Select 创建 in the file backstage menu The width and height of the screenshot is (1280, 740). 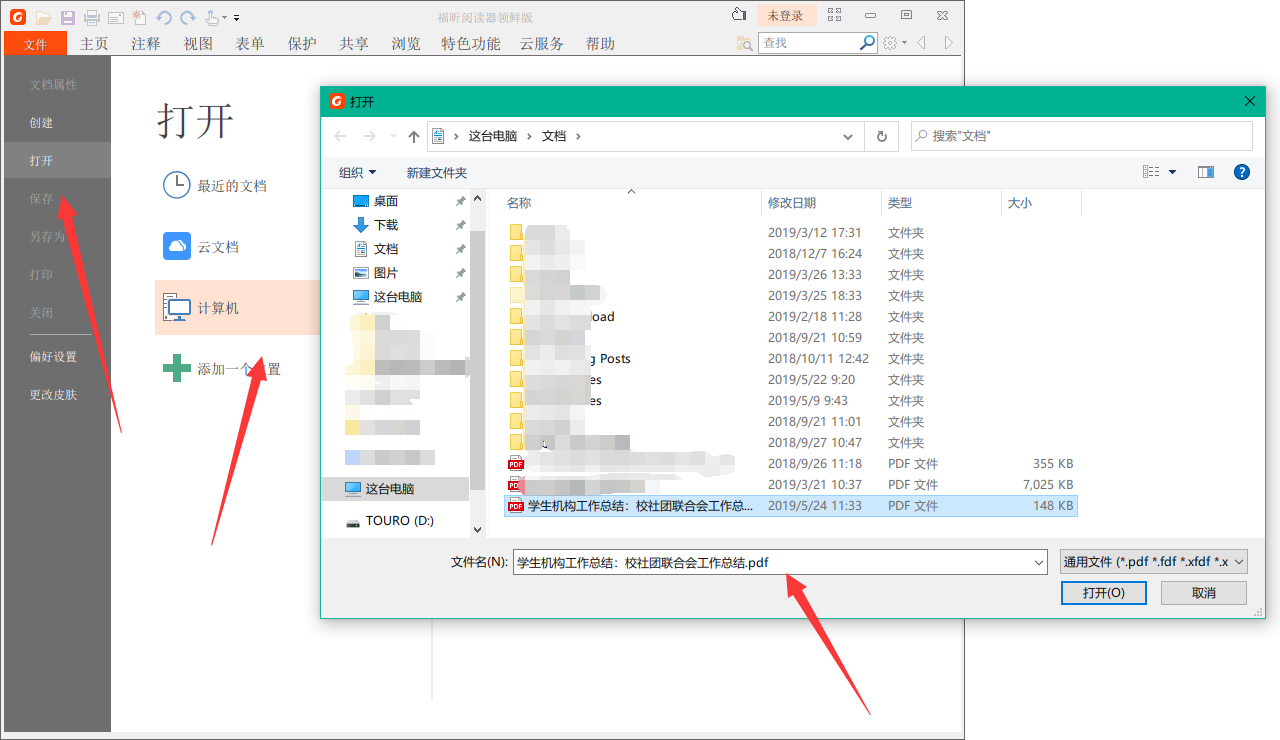(41, 123)
